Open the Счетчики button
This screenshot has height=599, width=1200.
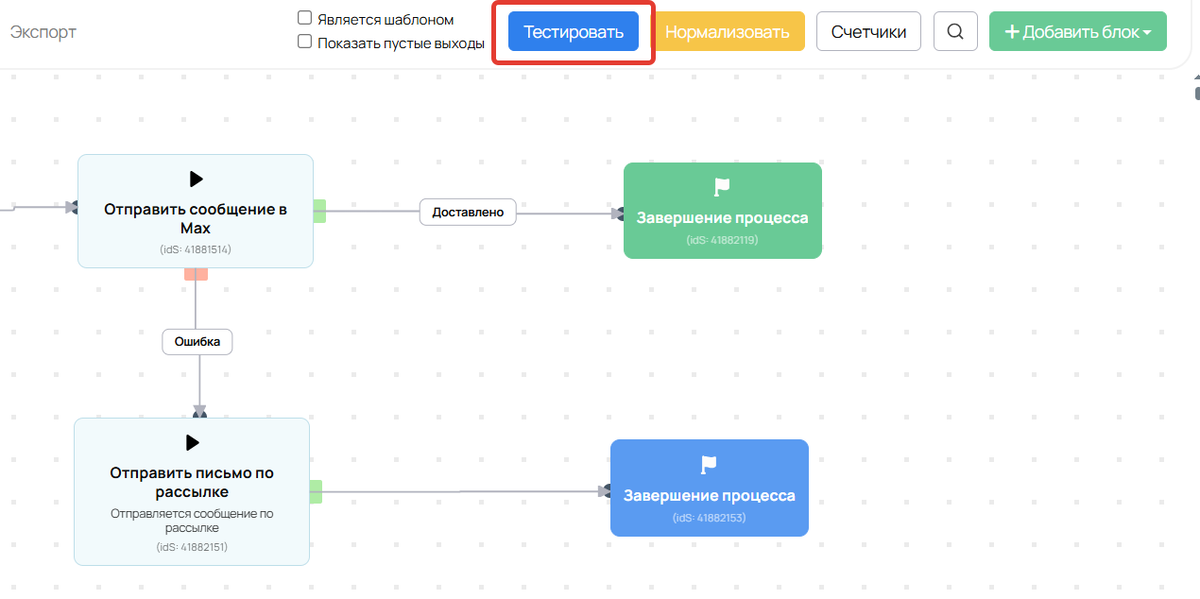click(x=868, y=32)
